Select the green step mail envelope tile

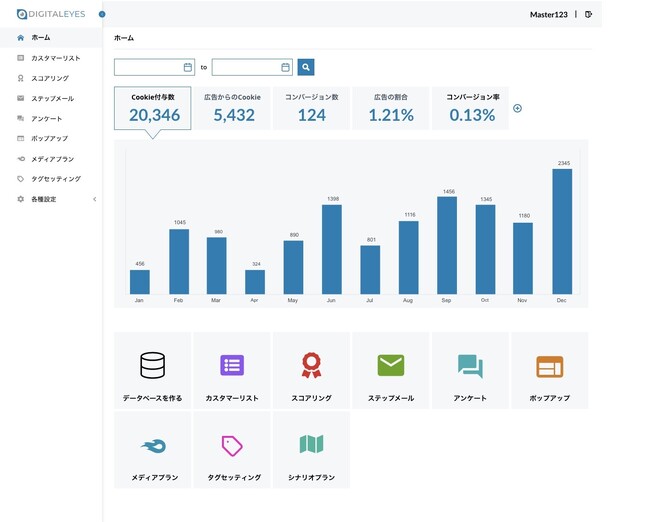[x=390, y=365]
